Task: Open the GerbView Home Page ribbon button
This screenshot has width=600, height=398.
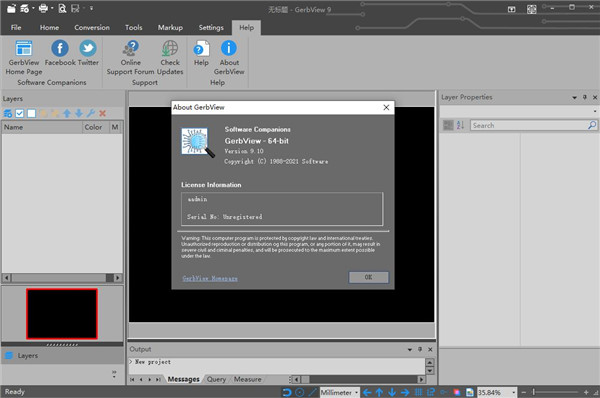Action: 24,57
